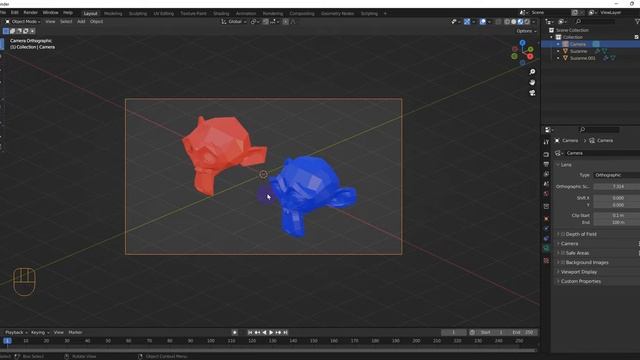Expand the Camera panel in properties
Screen dimensions: 640x360
point(569,244)
